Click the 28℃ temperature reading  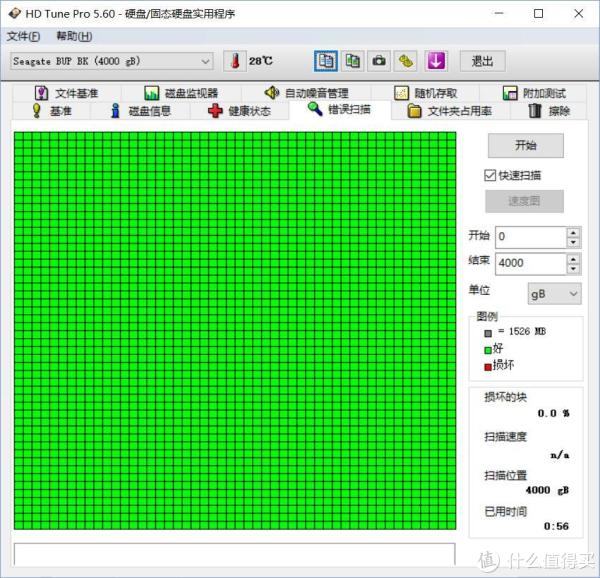261,61
